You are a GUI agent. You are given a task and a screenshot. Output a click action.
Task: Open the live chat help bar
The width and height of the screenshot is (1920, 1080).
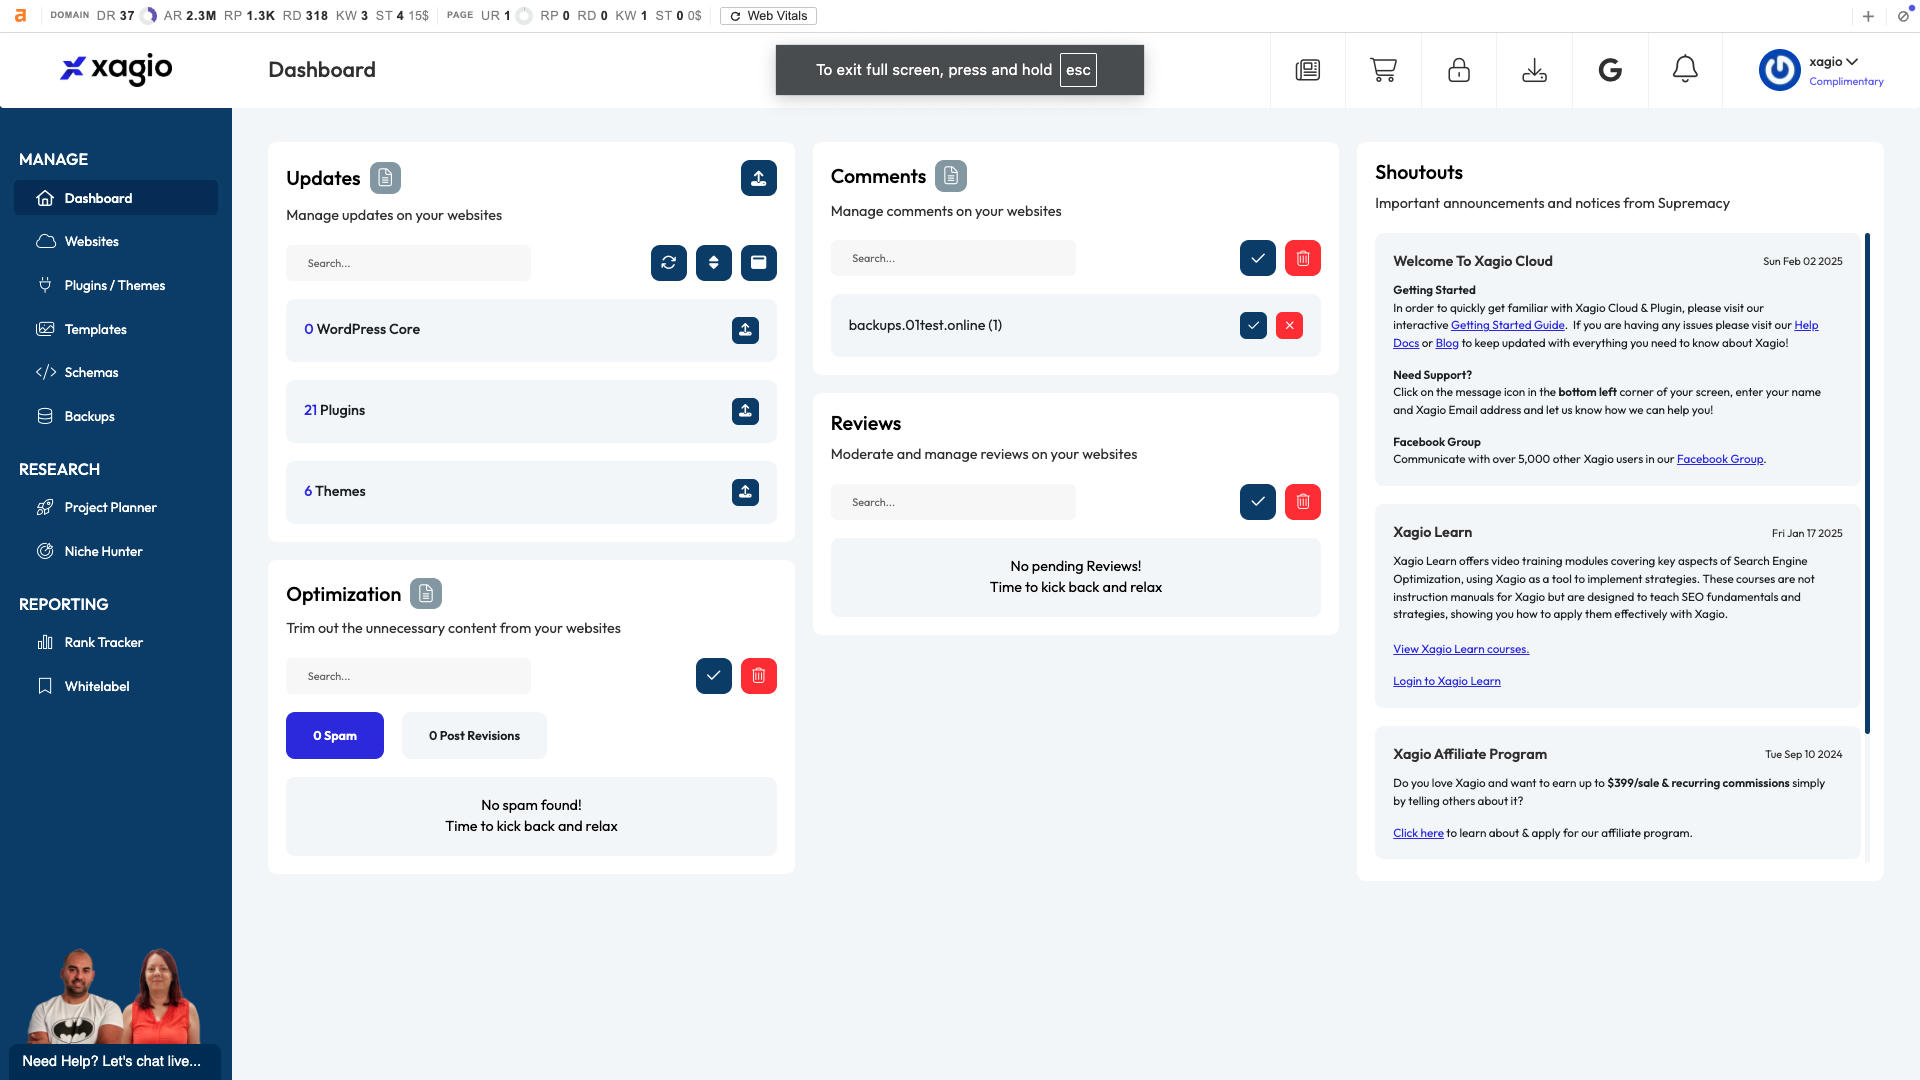[x=115, y=1061]
